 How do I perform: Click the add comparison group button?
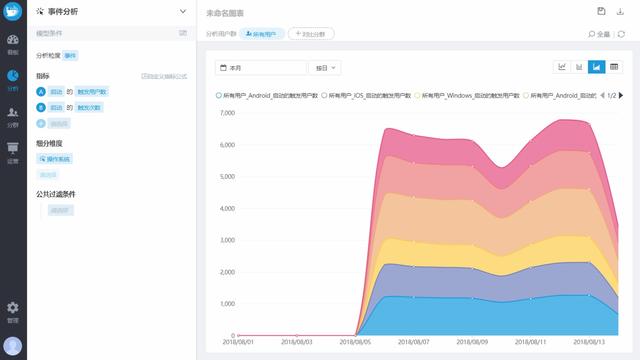pyautogui.click(x=311, y=34)
